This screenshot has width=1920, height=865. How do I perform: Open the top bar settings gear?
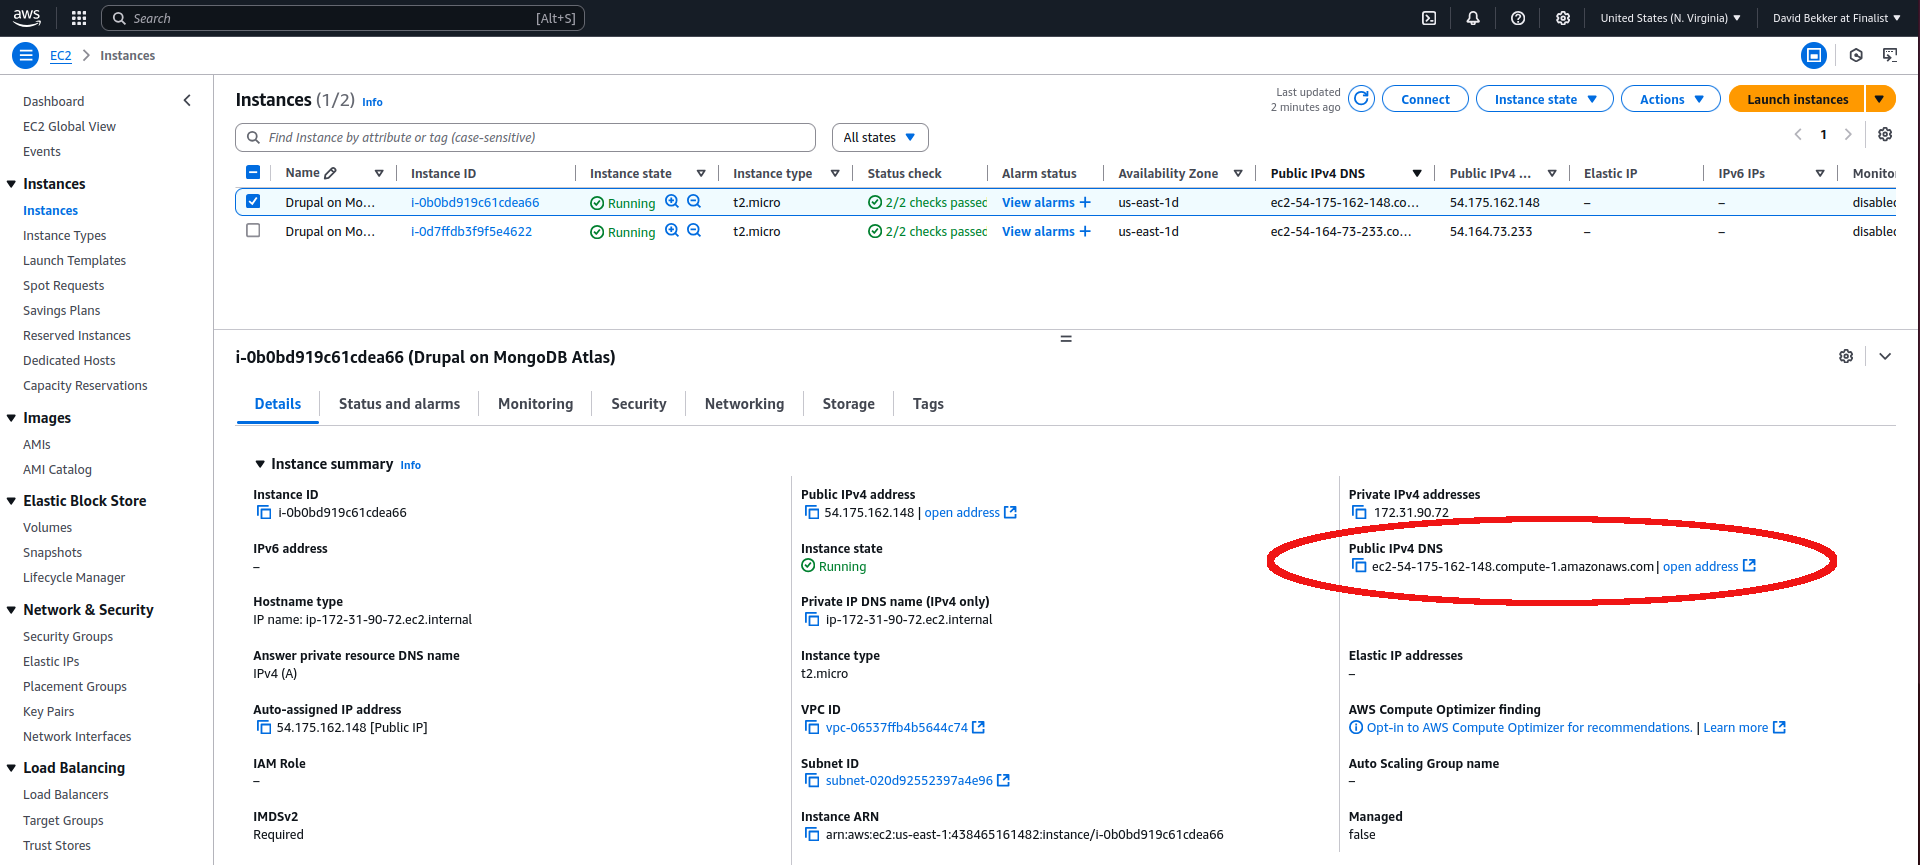click(x=1563, y=18)
